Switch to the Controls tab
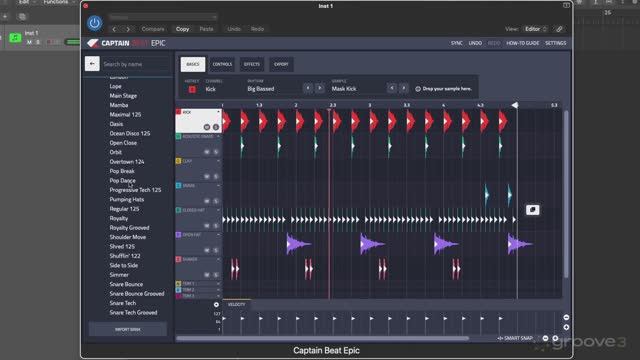Viewport: 640px width, 360px height. pyautogui.click(x=222, y=64)
